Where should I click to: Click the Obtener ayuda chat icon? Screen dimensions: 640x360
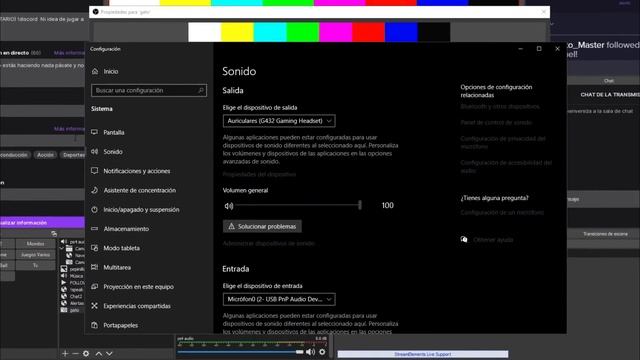click(464, 239)
